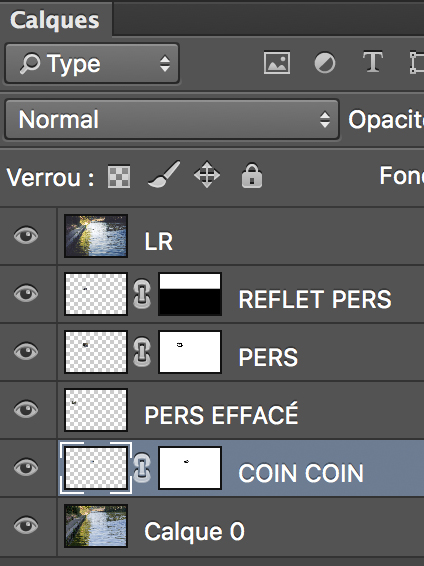Open the Normal blend mode dropdown
Viewport: 424px width, 566px height.
(x=172, y=119)
